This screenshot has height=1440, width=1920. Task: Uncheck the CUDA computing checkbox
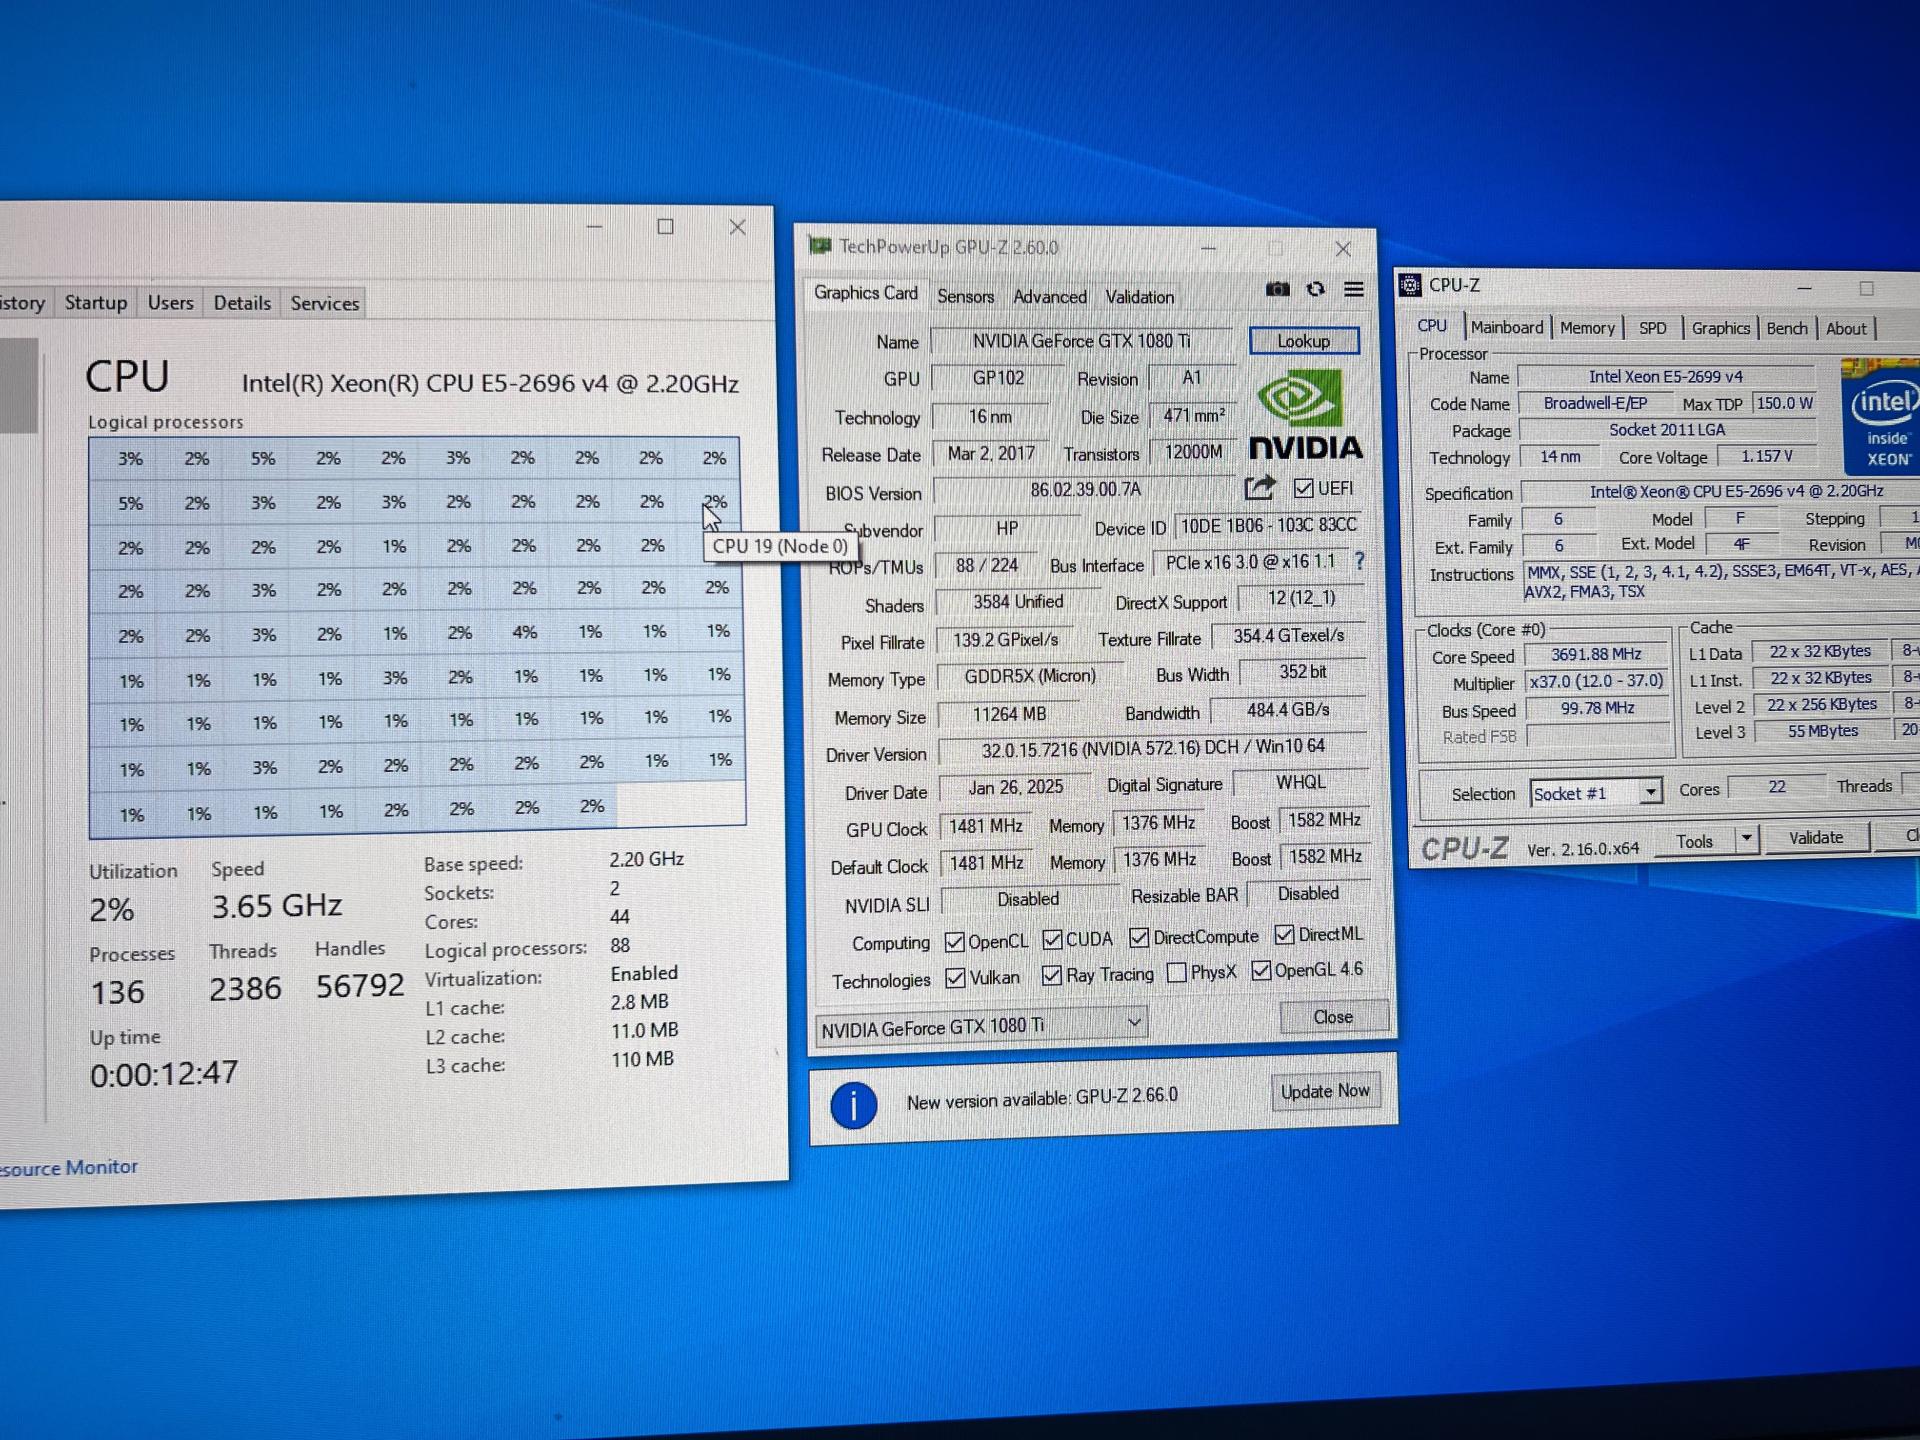click(1053, 939)
